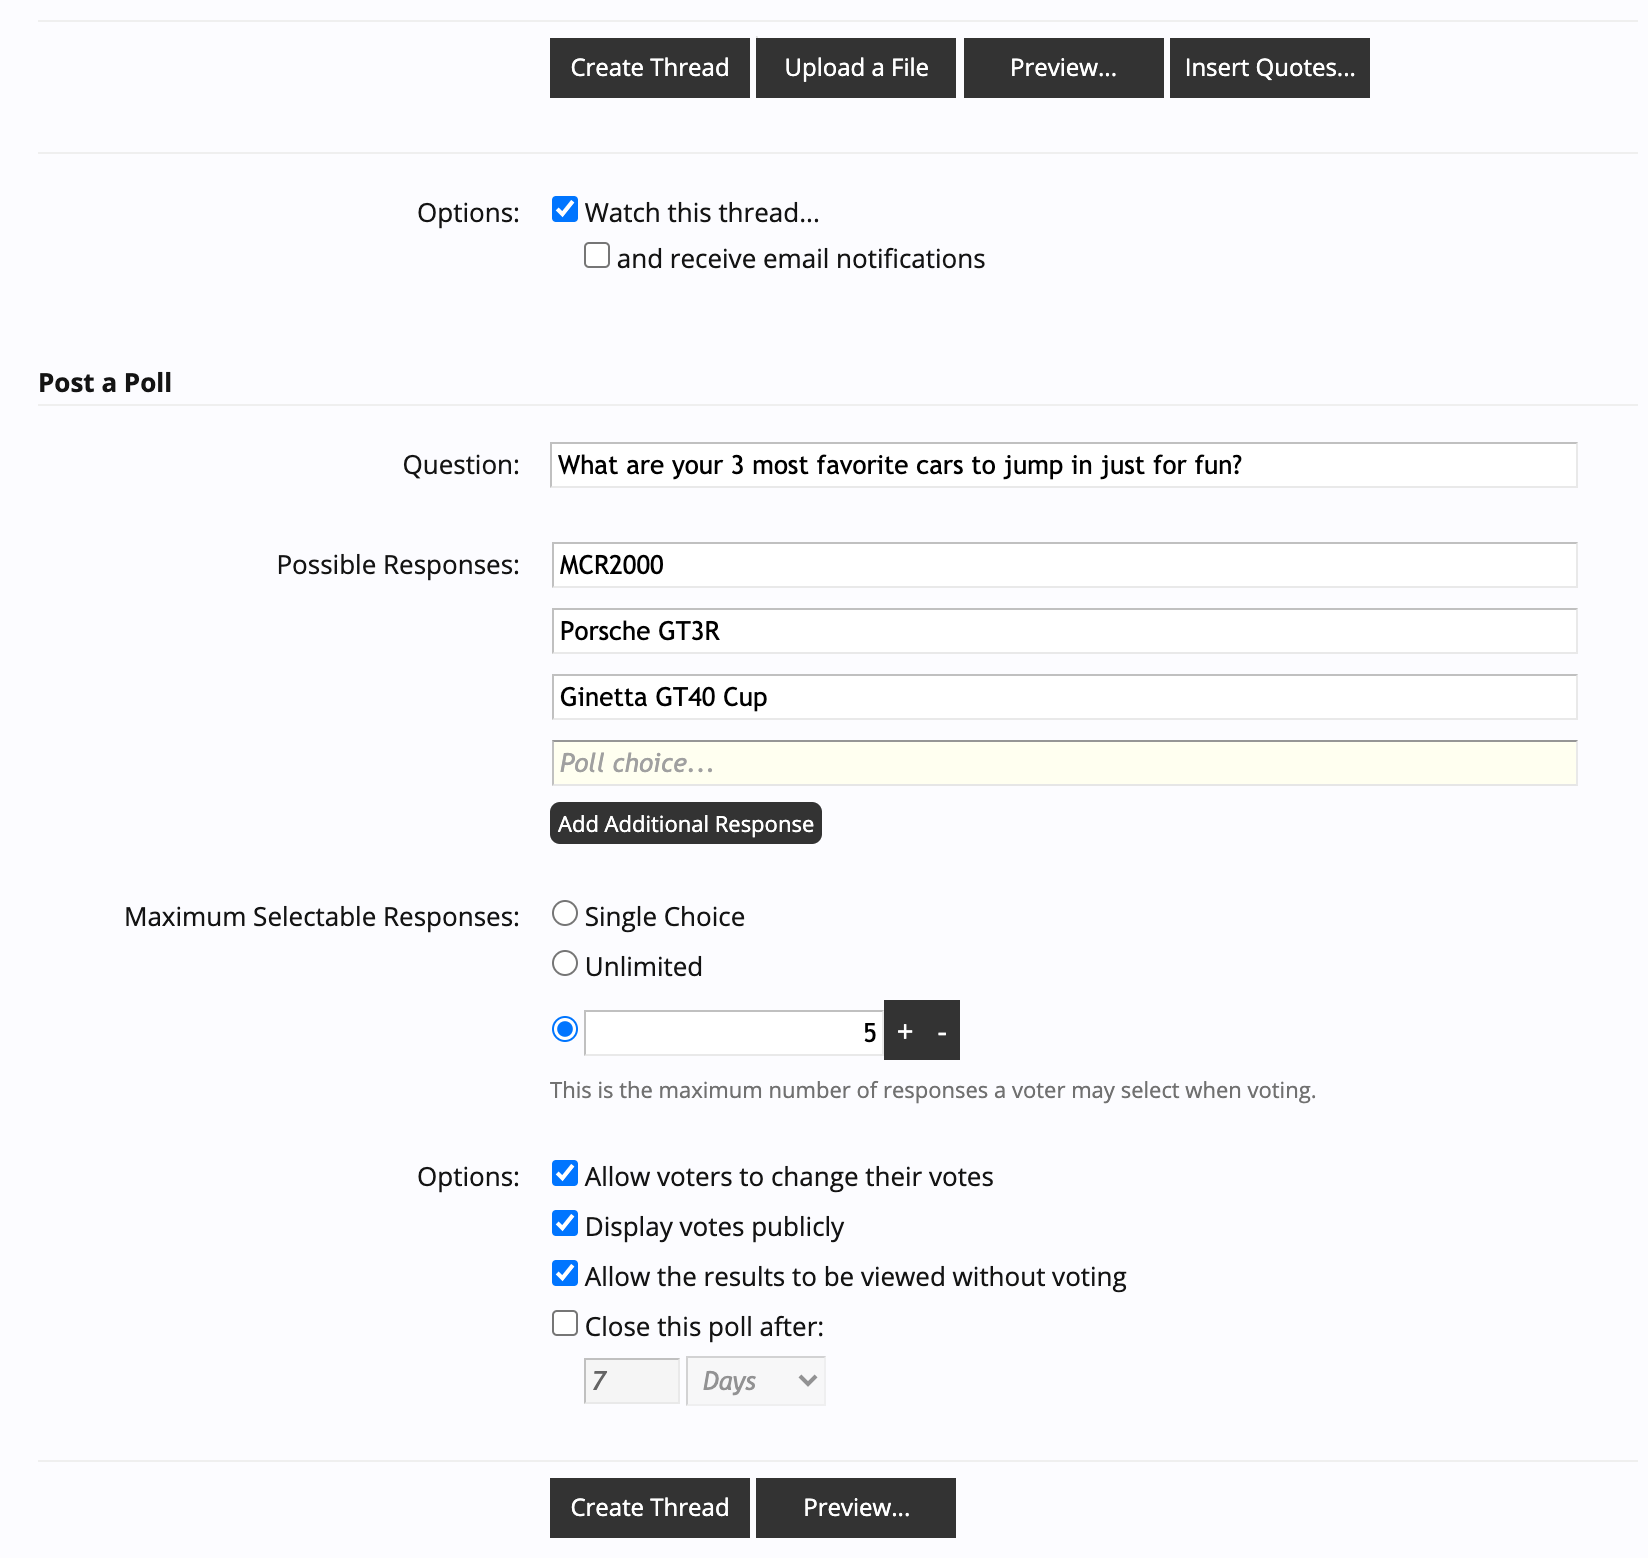Select Single Choice radio option
Screen dimensions: 1648x1558
[565, 913]
